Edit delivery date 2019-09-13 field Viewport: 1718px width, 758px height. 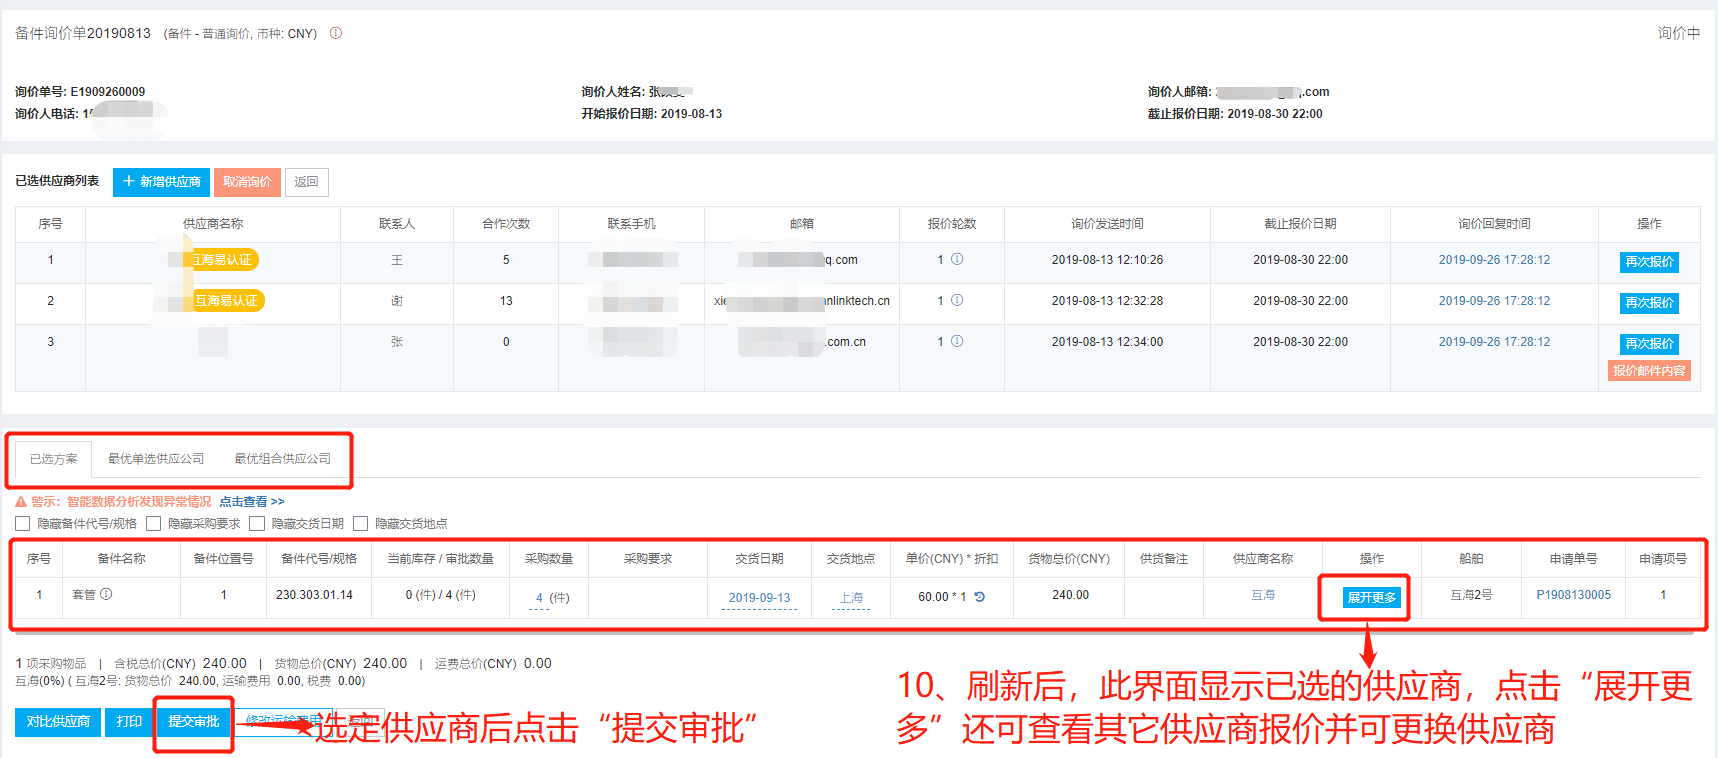[x=759, y=598]
